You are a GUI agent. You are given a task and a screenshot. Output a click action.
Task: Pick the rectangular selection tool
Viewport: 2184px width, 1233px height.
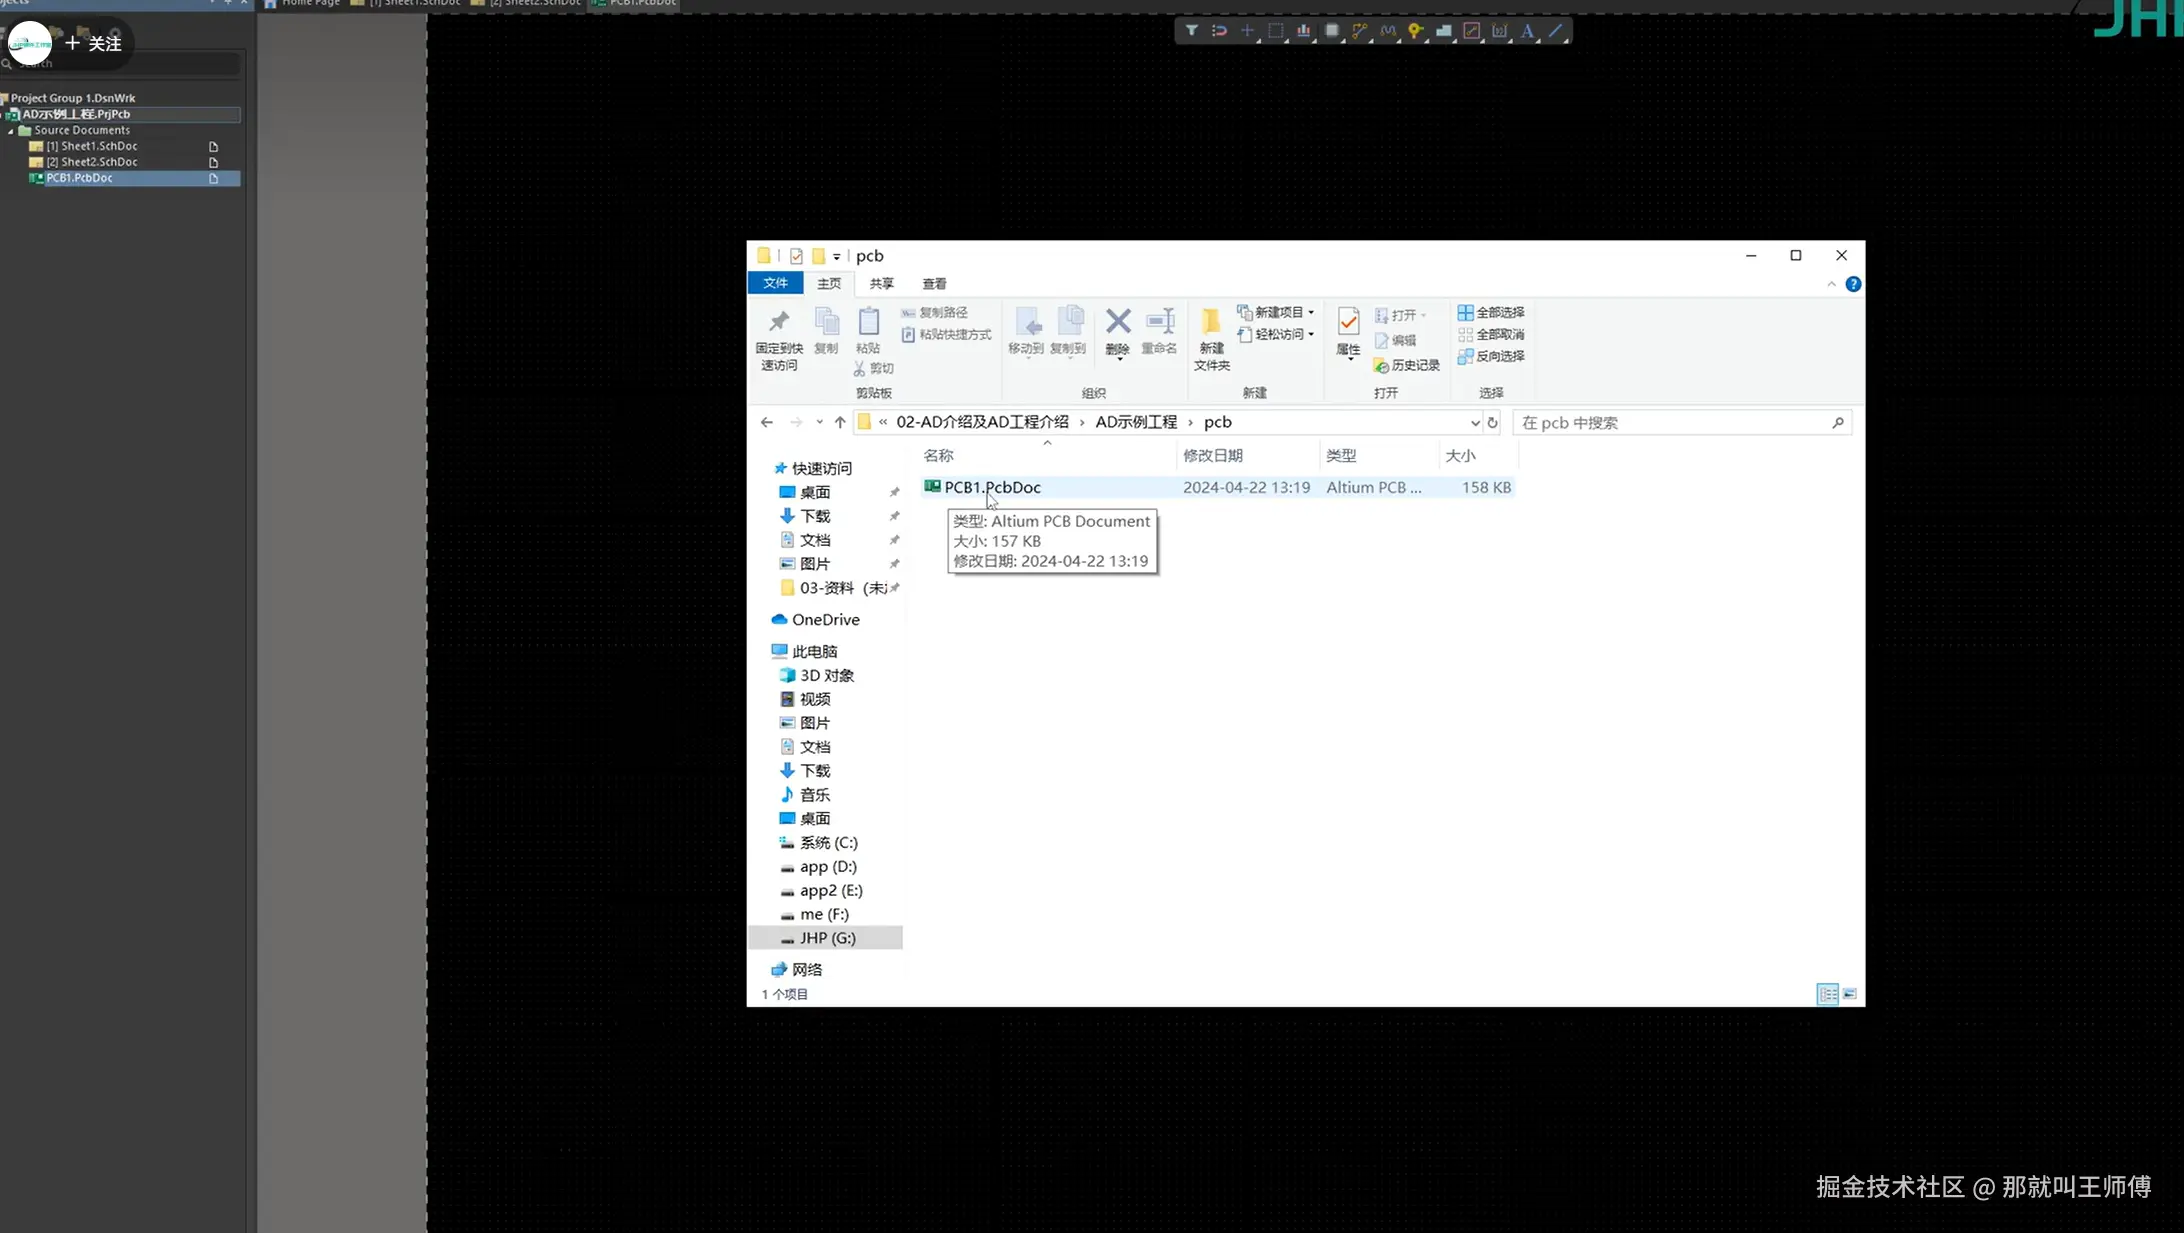point(1275,31)
